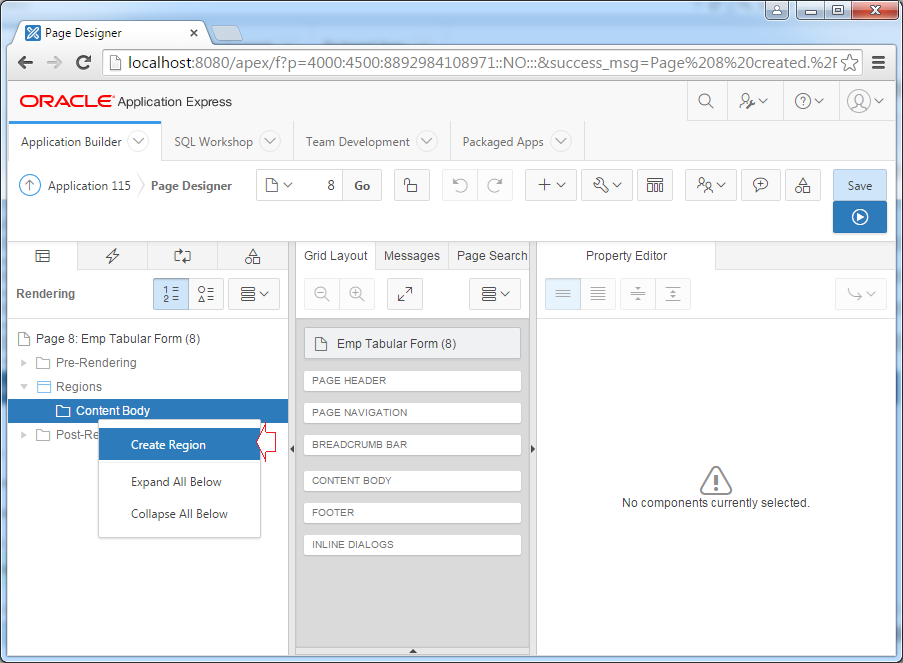Choose Create Region from context menu

coord(179,445)
